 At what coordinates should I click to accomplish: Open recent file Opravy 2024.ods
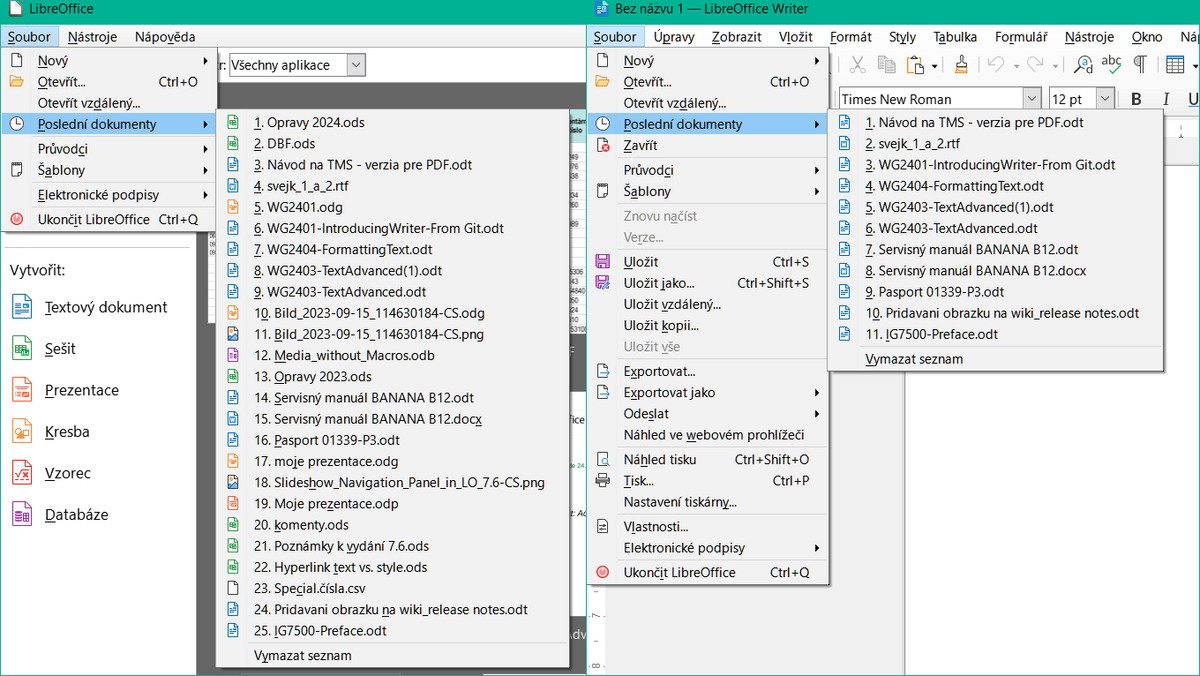(x=309, y=123)
